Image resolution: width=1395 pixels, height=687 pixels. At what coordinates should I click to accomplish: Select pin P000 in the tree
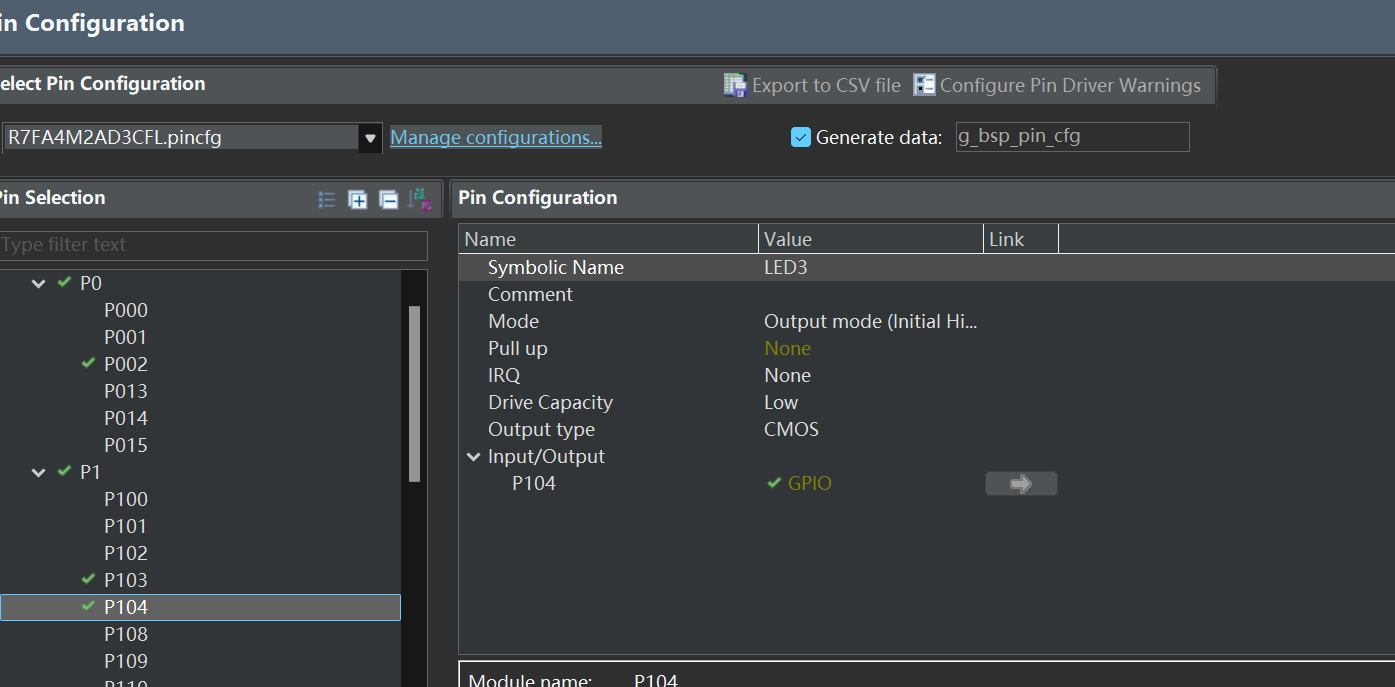point(126,311)
